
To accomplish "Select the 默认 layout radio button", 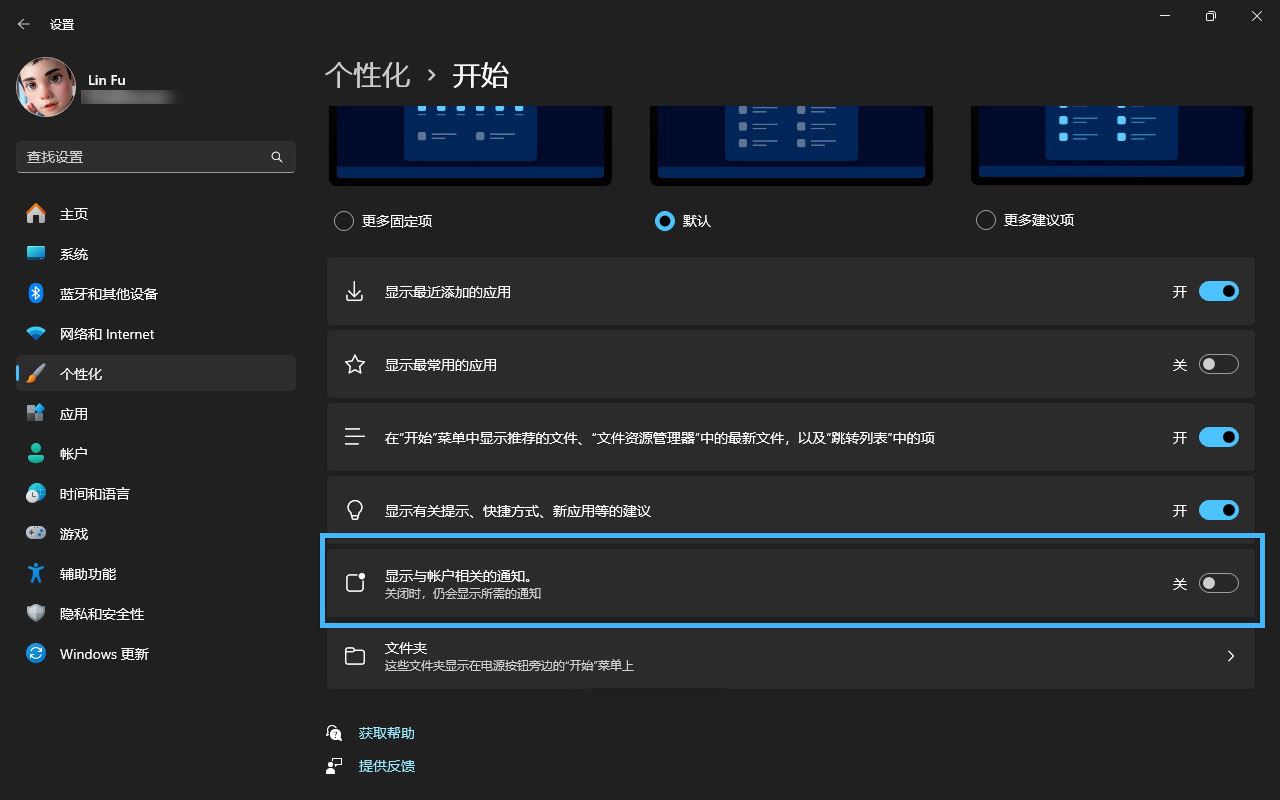I will pos(665,221).
